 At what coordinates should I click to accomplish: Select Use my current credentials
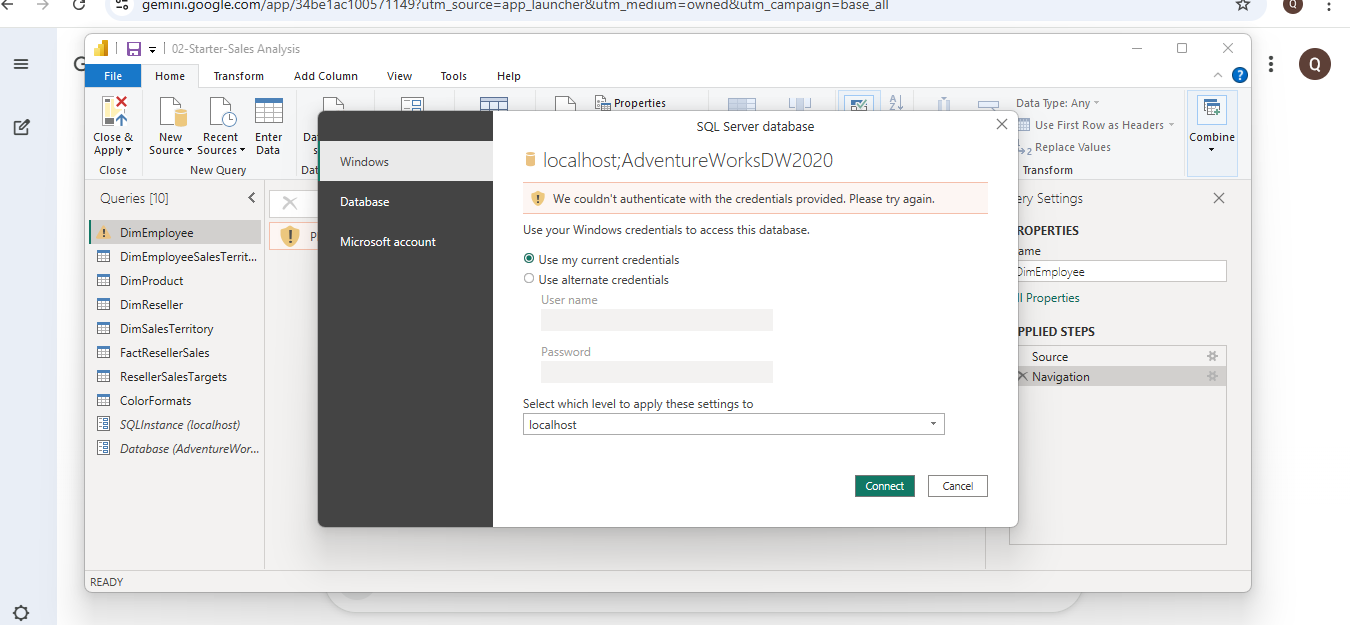[x=529, y=260]
